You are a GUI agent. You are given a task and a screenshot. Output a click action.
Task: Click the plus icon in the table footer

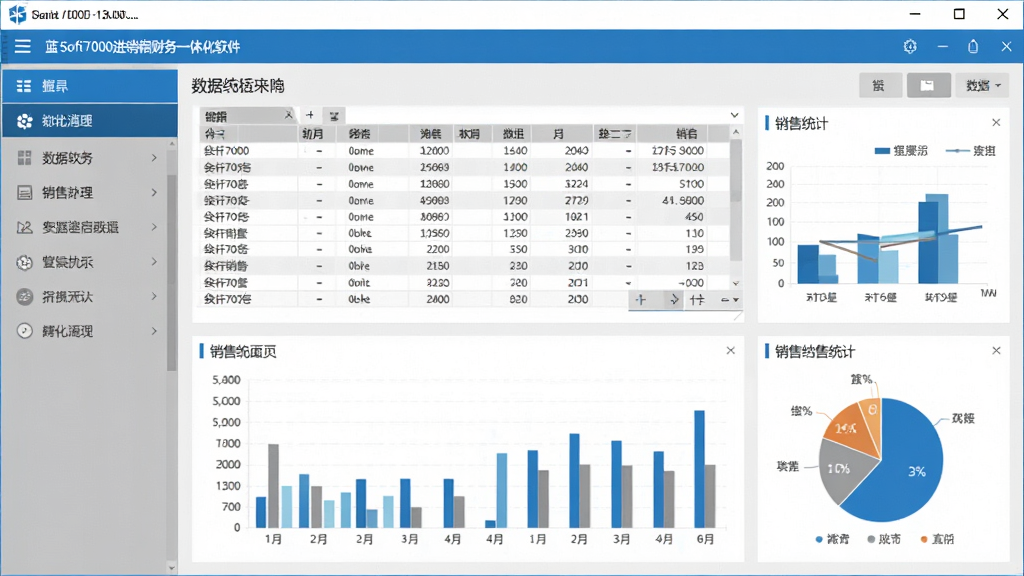point(641,300)
